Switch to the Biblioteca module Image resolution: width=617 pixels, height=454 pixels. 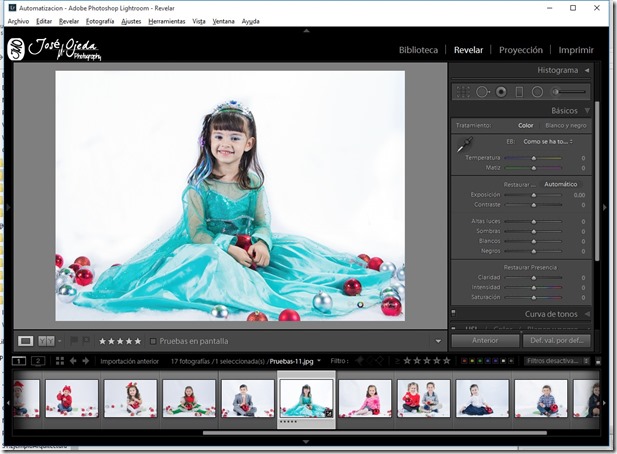click(418, 50)
